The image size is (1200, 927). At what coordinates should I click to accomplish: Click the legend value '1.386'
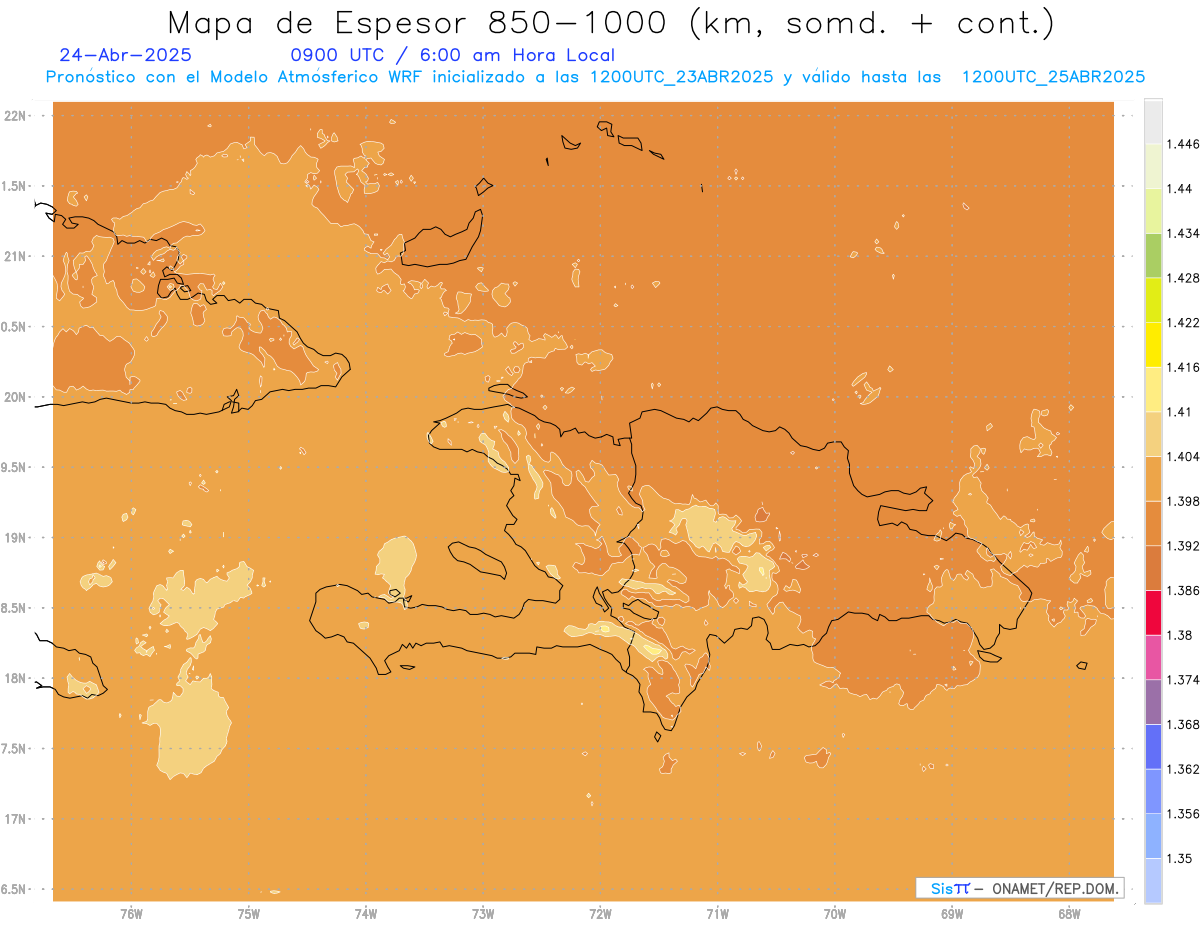1183,590
